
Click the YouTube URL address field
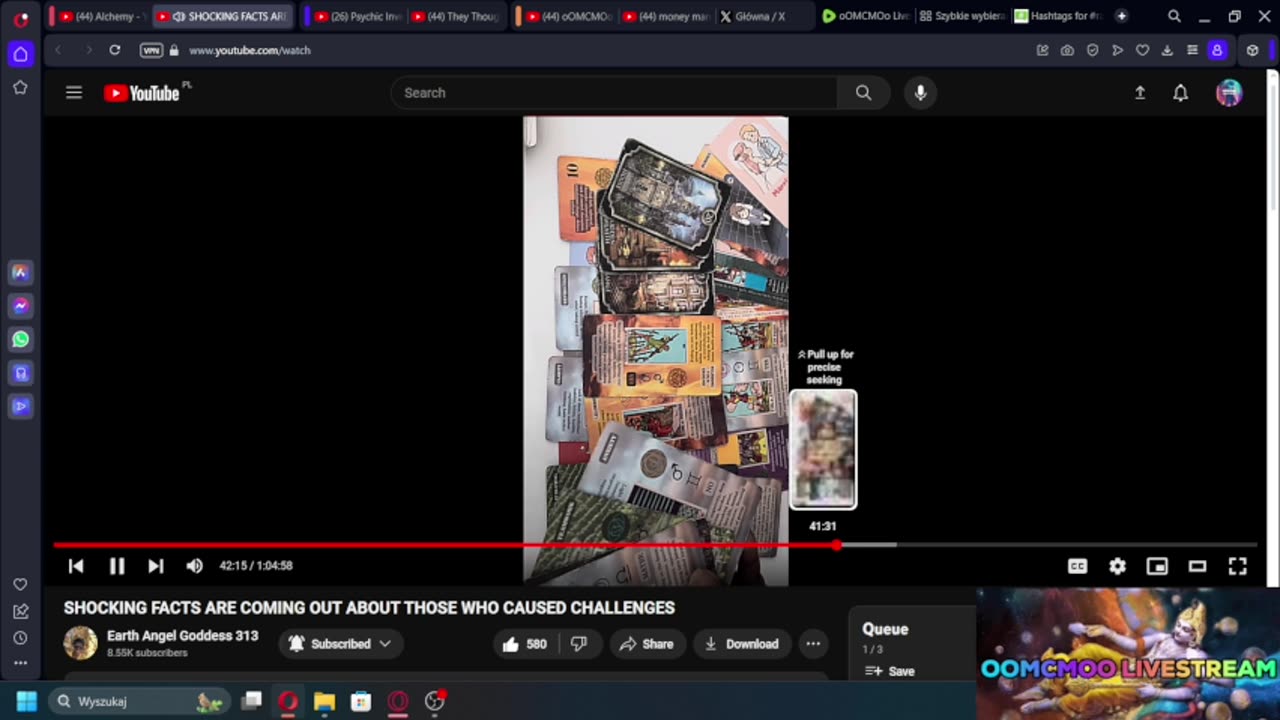(249, 50)
